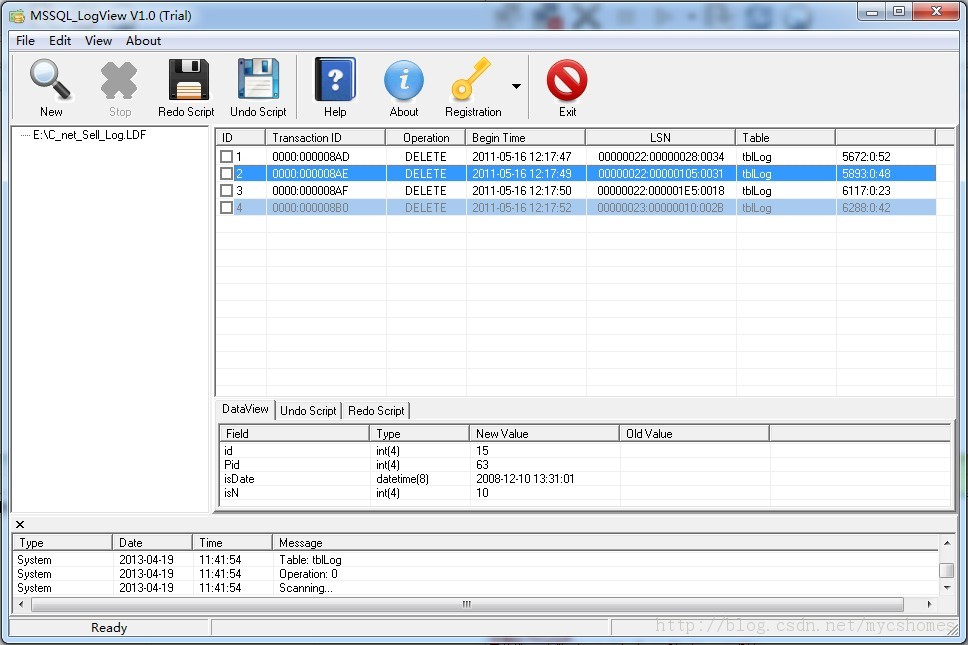Switch to the DataView tab
This screenshot has width=968, height=645.
pyautogui.click(x=245, y=409)
